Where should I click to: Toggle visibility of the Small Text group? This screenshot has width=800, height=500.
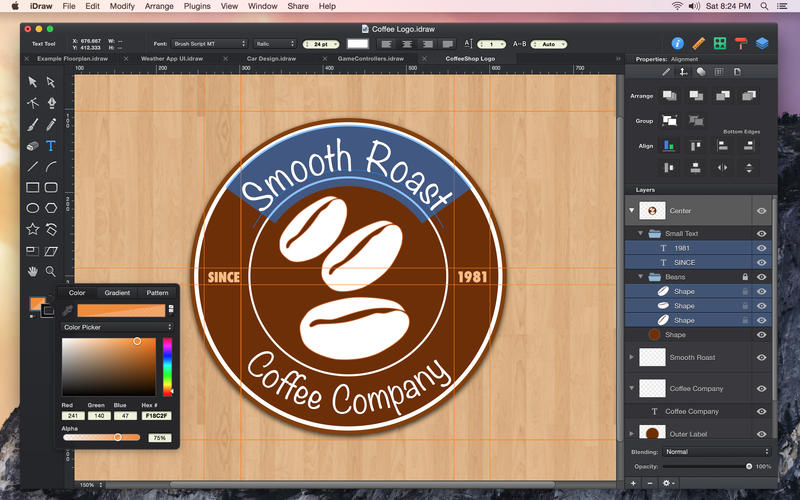761,234
